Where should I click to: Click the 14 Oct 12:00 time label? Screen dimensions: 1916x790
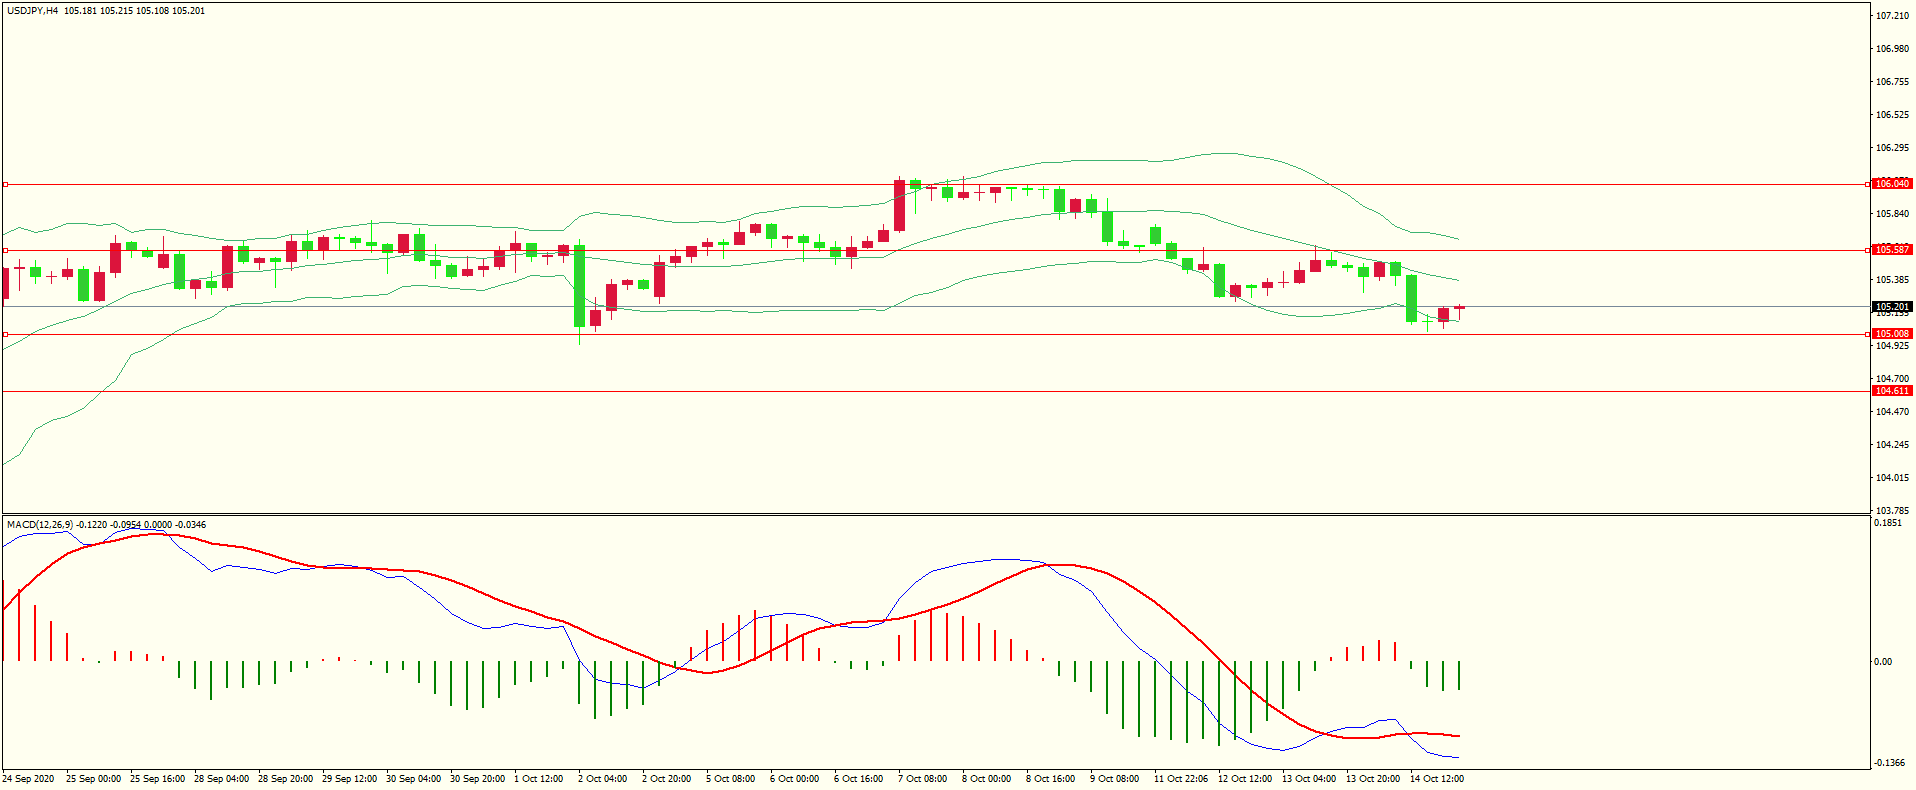tap(1436, 778)
